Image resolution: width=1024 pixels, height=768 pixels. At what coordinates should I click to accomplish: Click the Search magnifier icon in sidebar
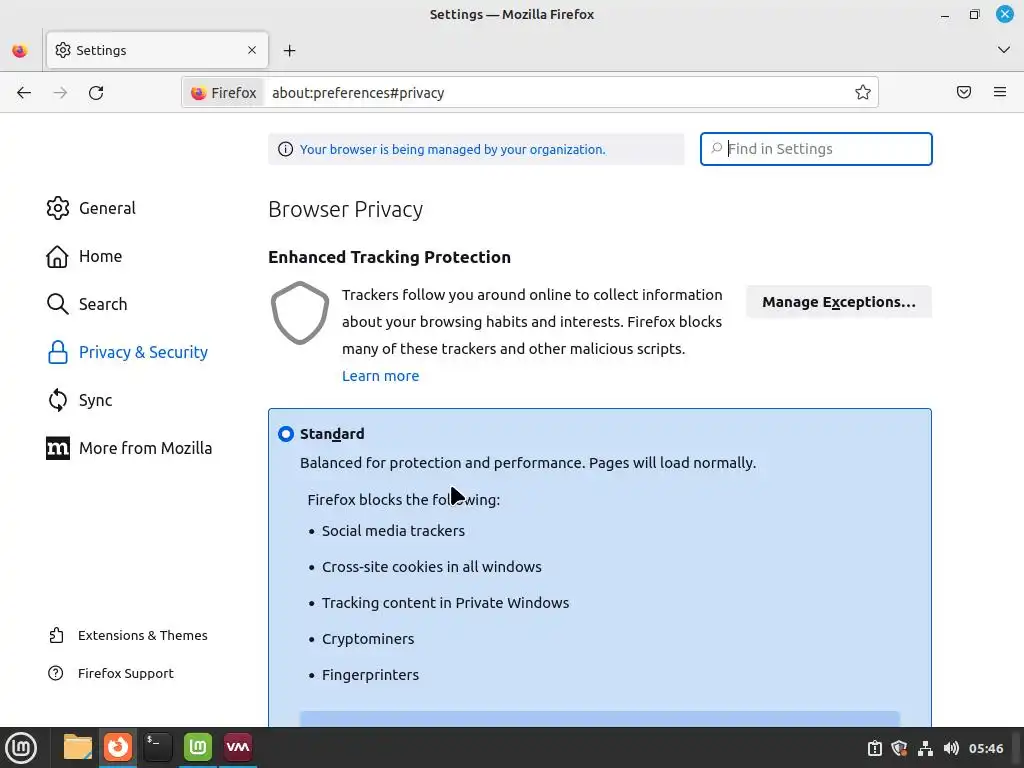(57, 304)
